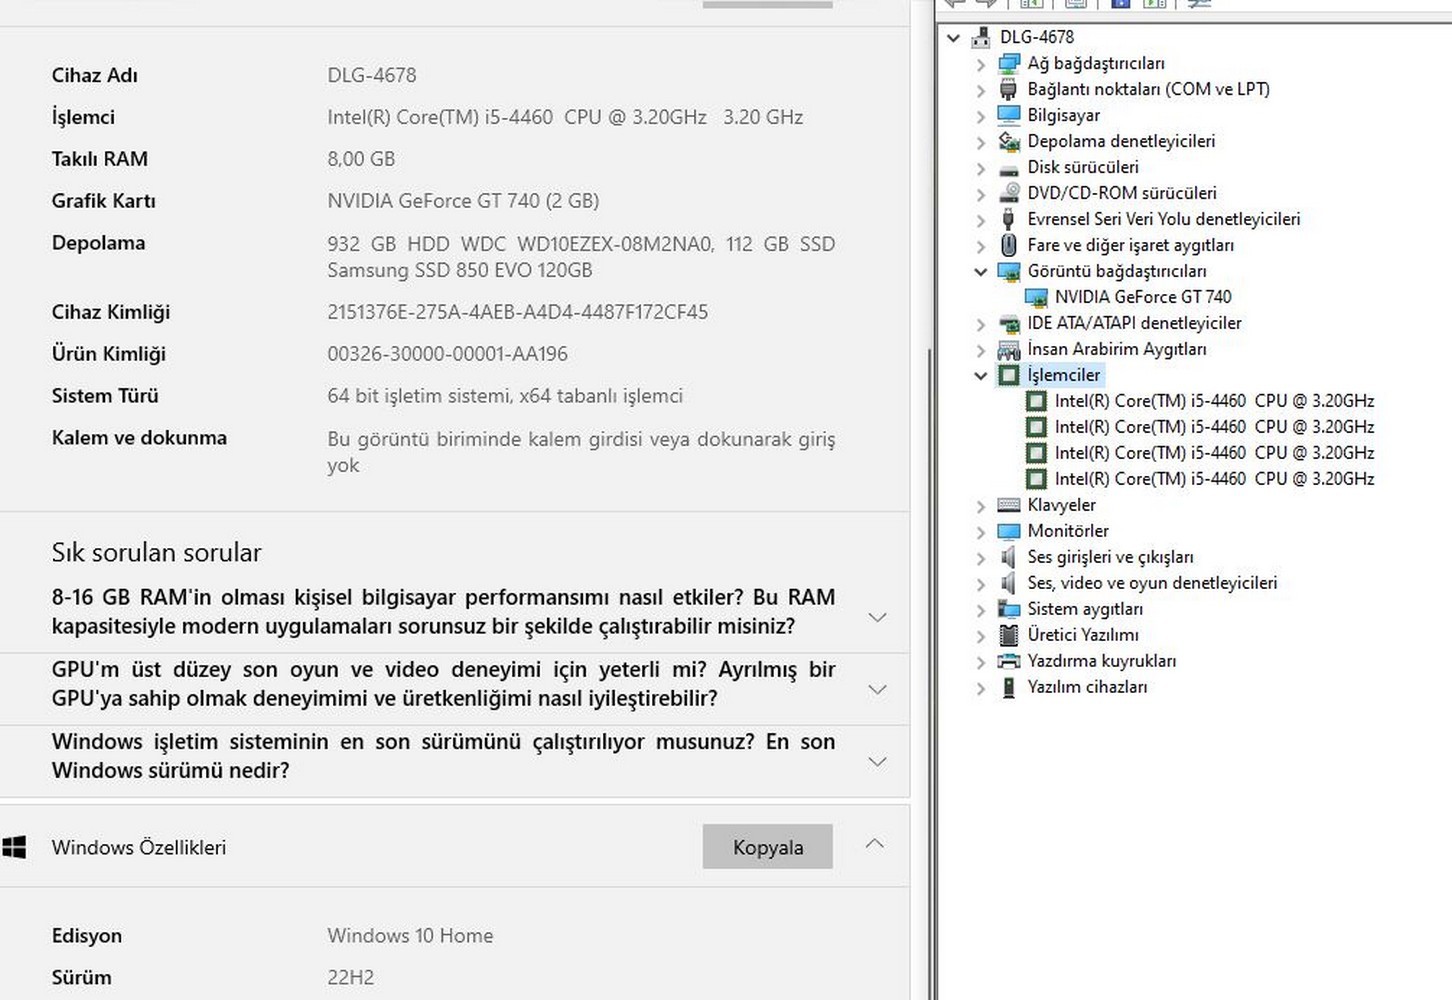Viewport: 1452px width, 1000px height.
Task: Collapse the Windows Özellikleri section
Action: [x=874, y=844]
